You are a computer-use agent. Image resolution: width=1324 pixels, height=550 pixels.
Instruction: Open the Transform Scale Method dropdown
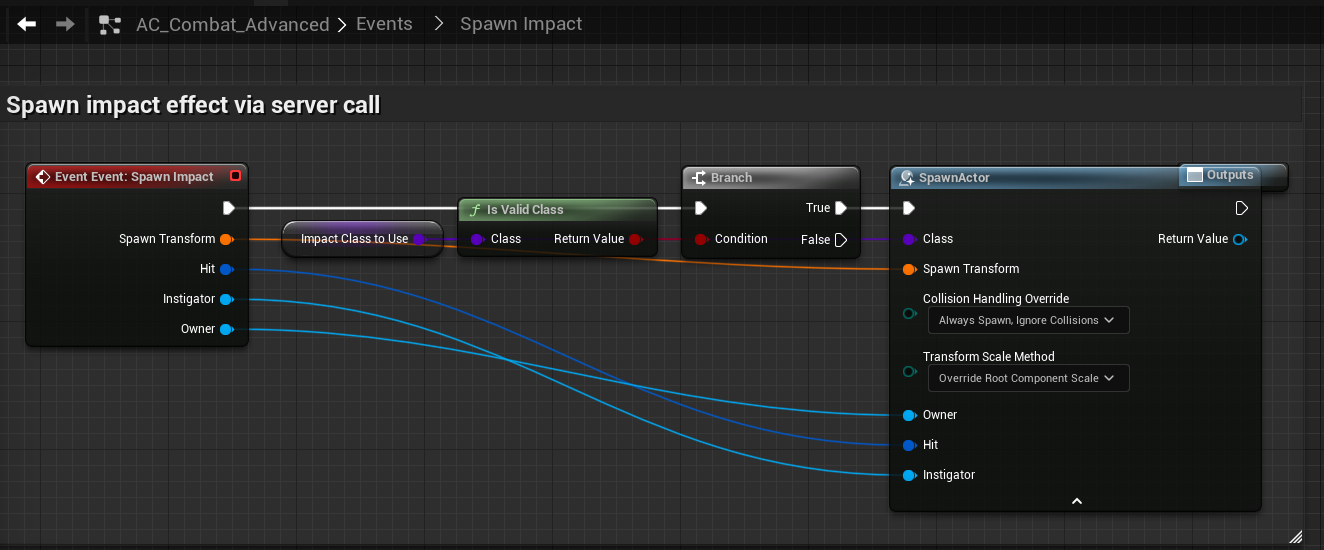[x=1028, y=378]
